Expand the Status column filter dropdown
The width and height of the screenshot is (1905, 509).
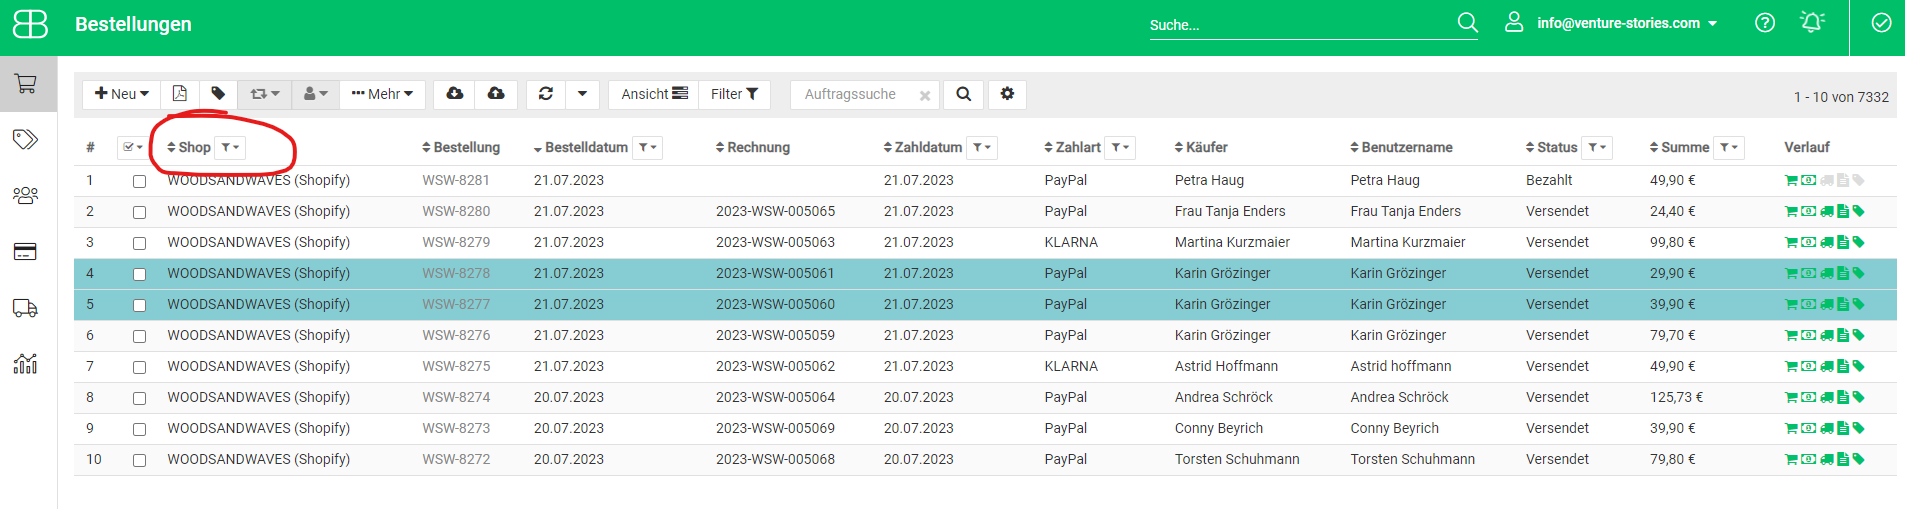coord(1597,148)
